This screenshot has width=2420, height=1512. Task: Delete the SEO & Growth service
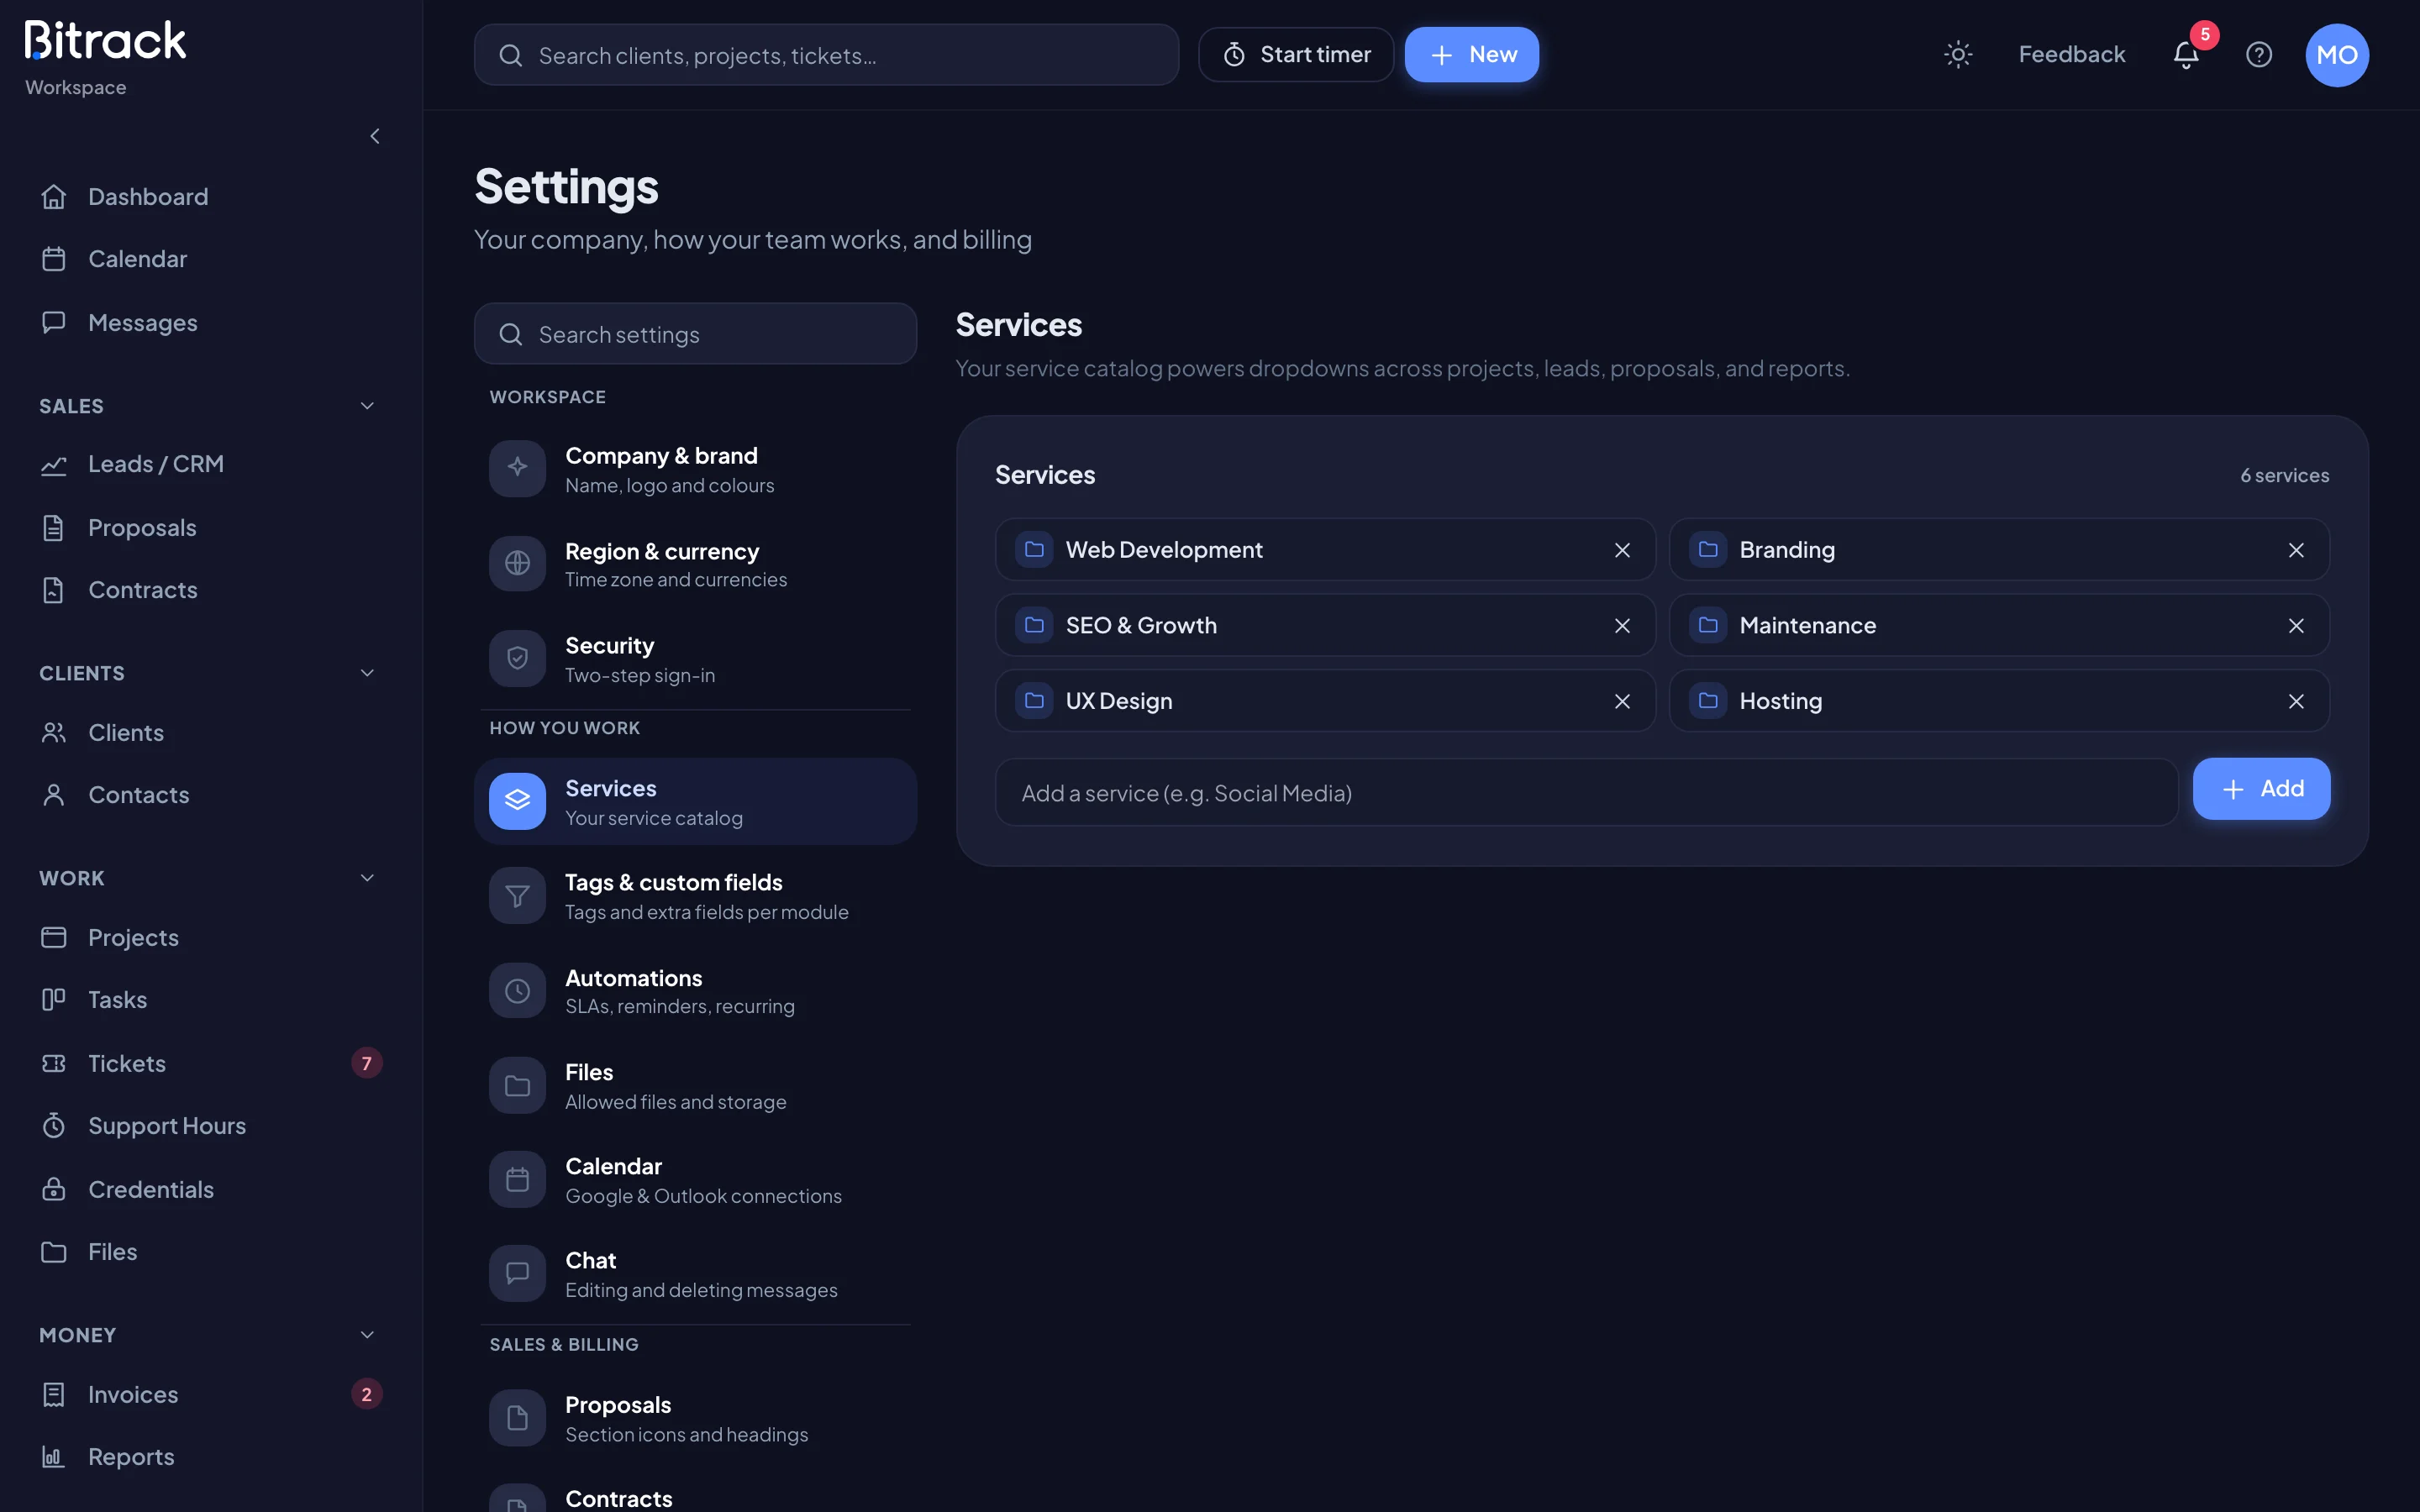(x=1622, y=626)
